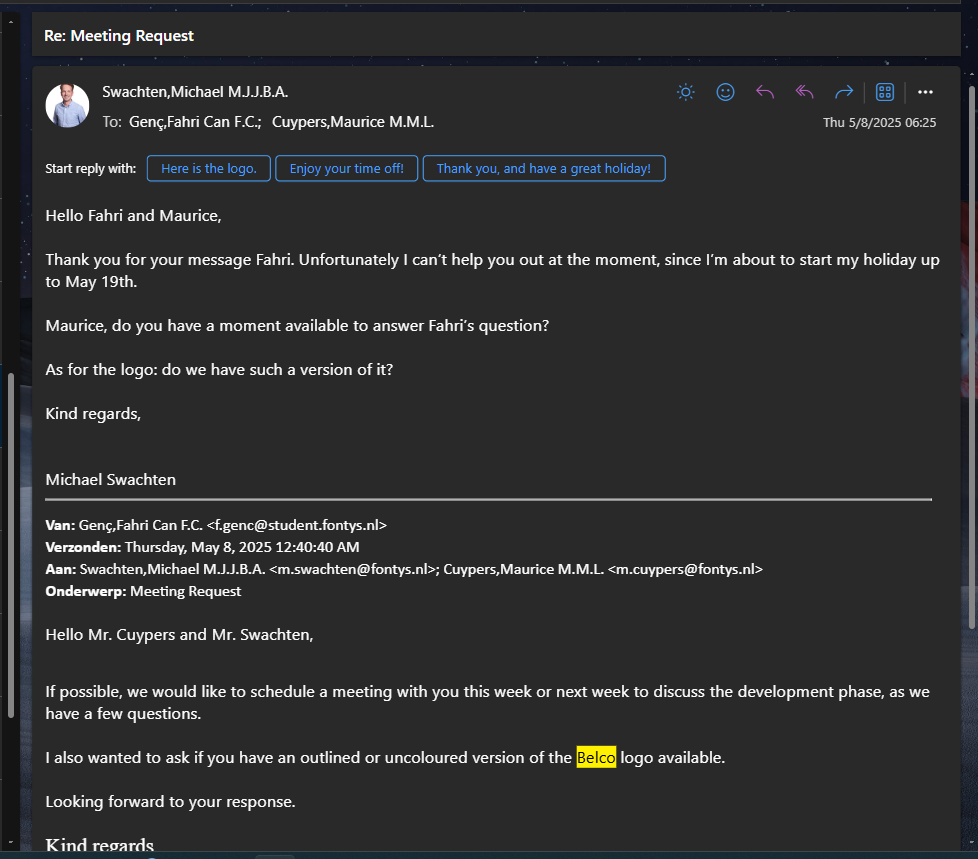Click the sun brightness icon

tap(685, 91)
